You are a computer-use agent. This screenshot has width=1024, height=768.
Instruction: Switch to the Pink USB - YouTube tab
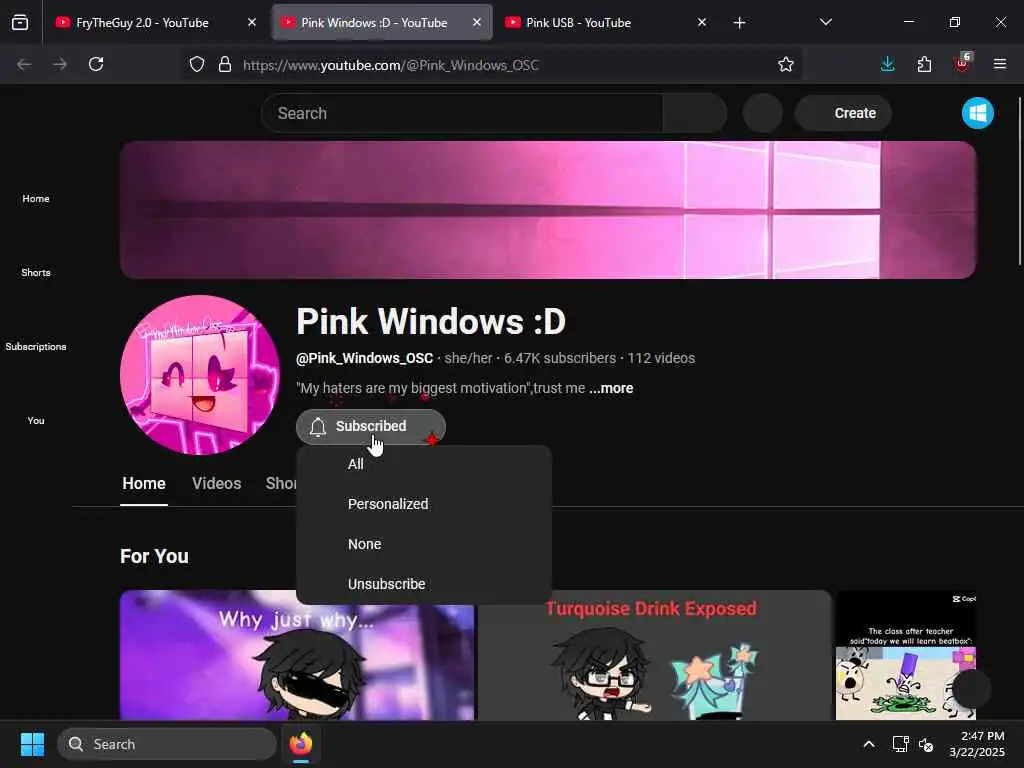tap(606, 22)
